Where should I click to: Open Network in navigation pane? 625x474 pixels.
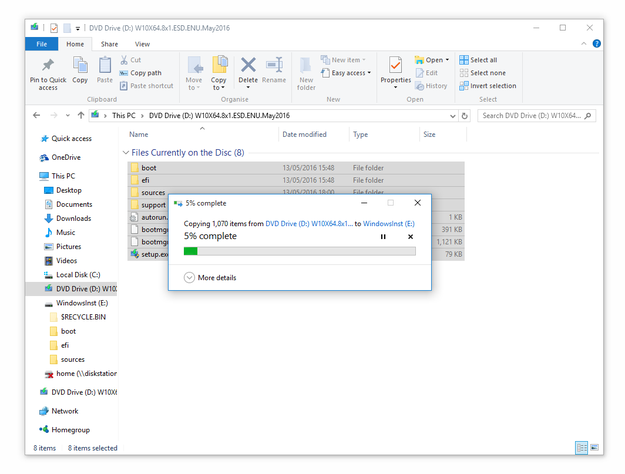(x=59, y=411)
